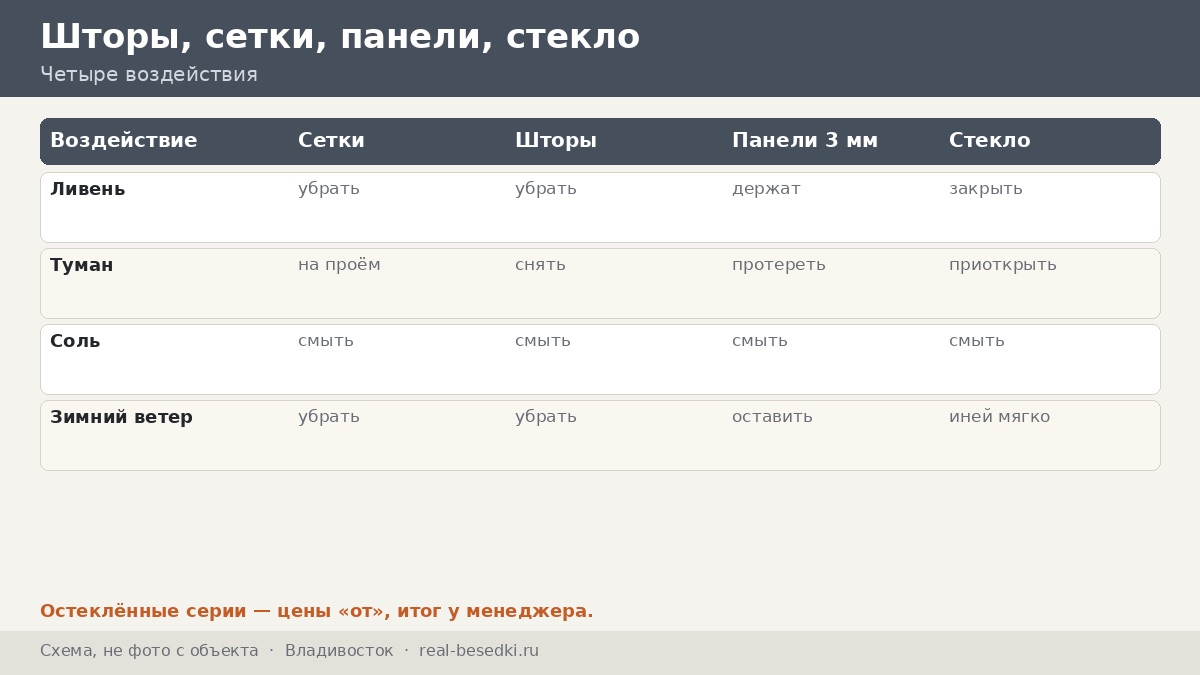1200x675 pixels.
Task: Select the "Воздействие" column header
Action: point(124,141)
